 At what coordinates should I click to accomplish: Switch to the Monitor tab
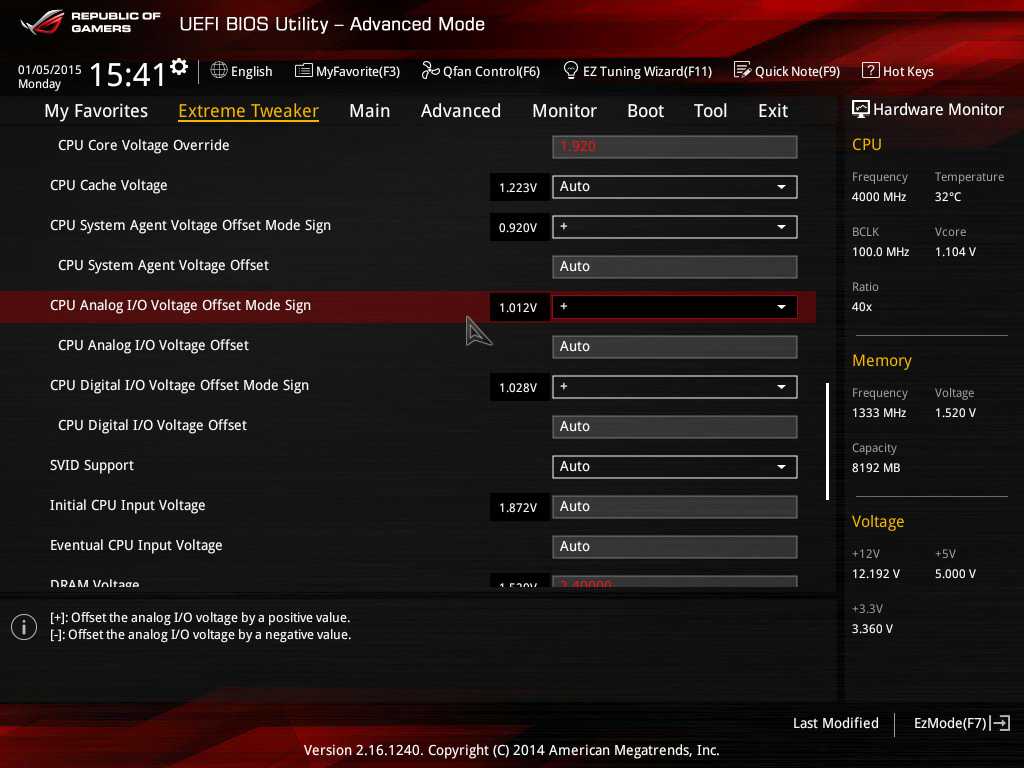(564, 111)
